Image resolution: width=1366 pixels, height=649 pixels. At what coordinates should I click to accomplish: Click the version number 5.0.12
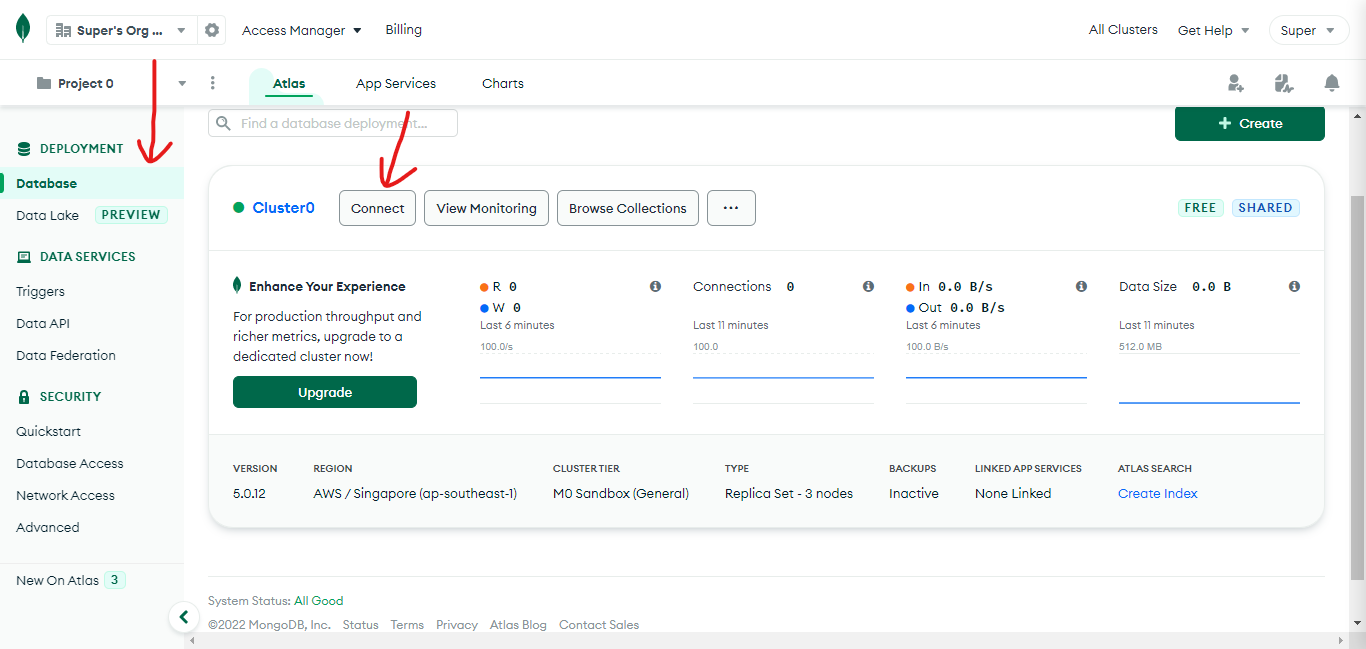click(x=250, y=493)
